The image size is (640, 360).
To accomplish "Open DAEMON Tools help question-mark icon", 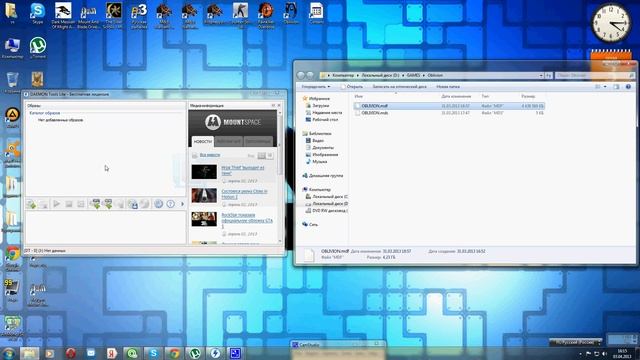I will point(171,204).
